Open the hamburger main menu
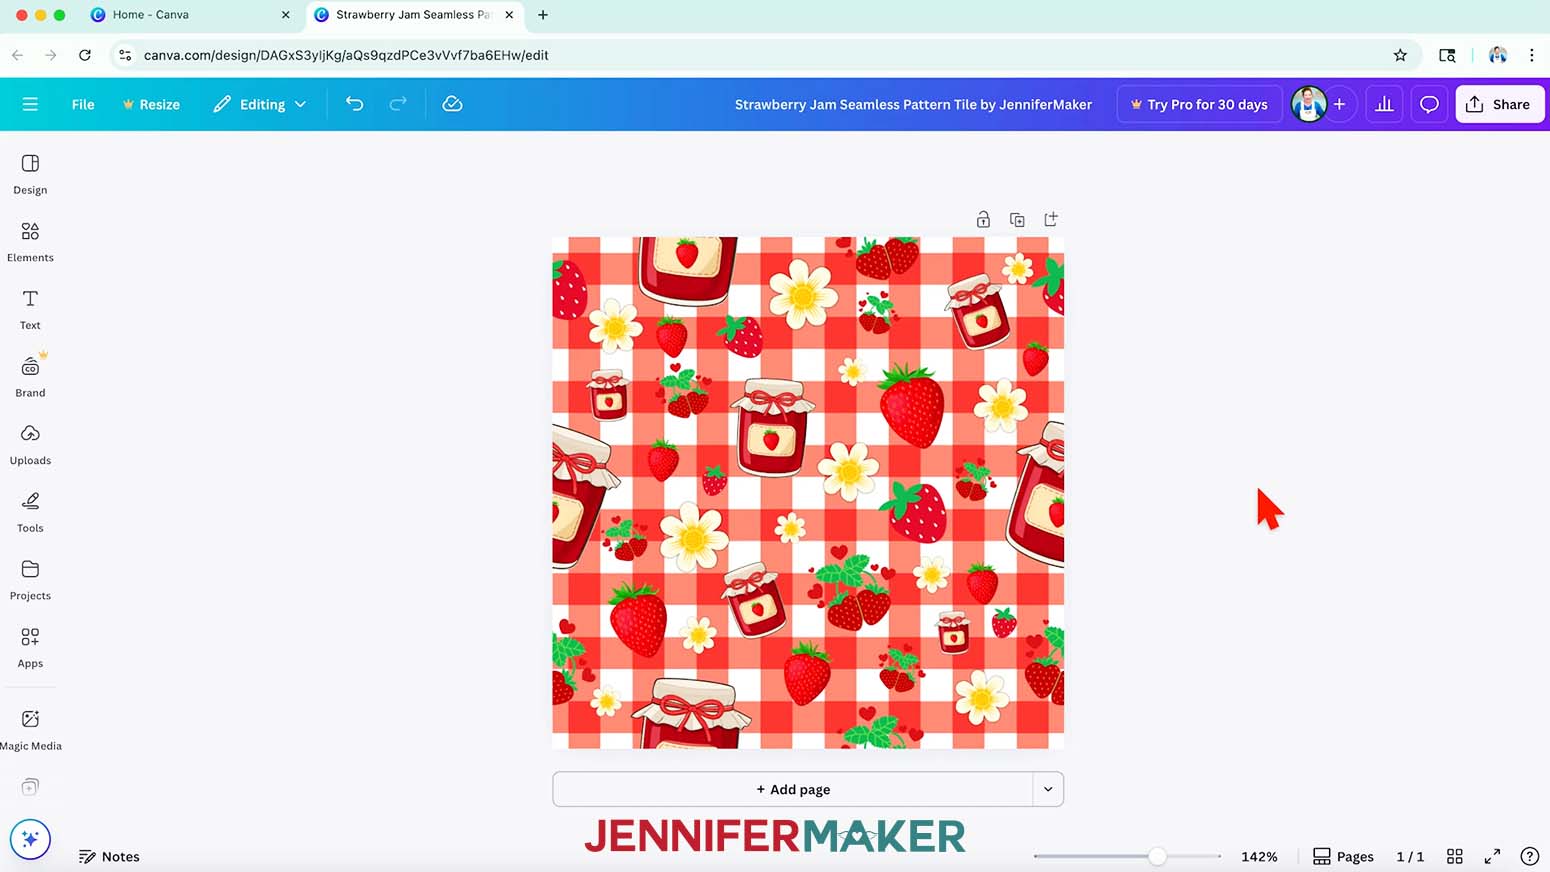The width and height of the screenshot is (1550, 872). pos(30,104)
